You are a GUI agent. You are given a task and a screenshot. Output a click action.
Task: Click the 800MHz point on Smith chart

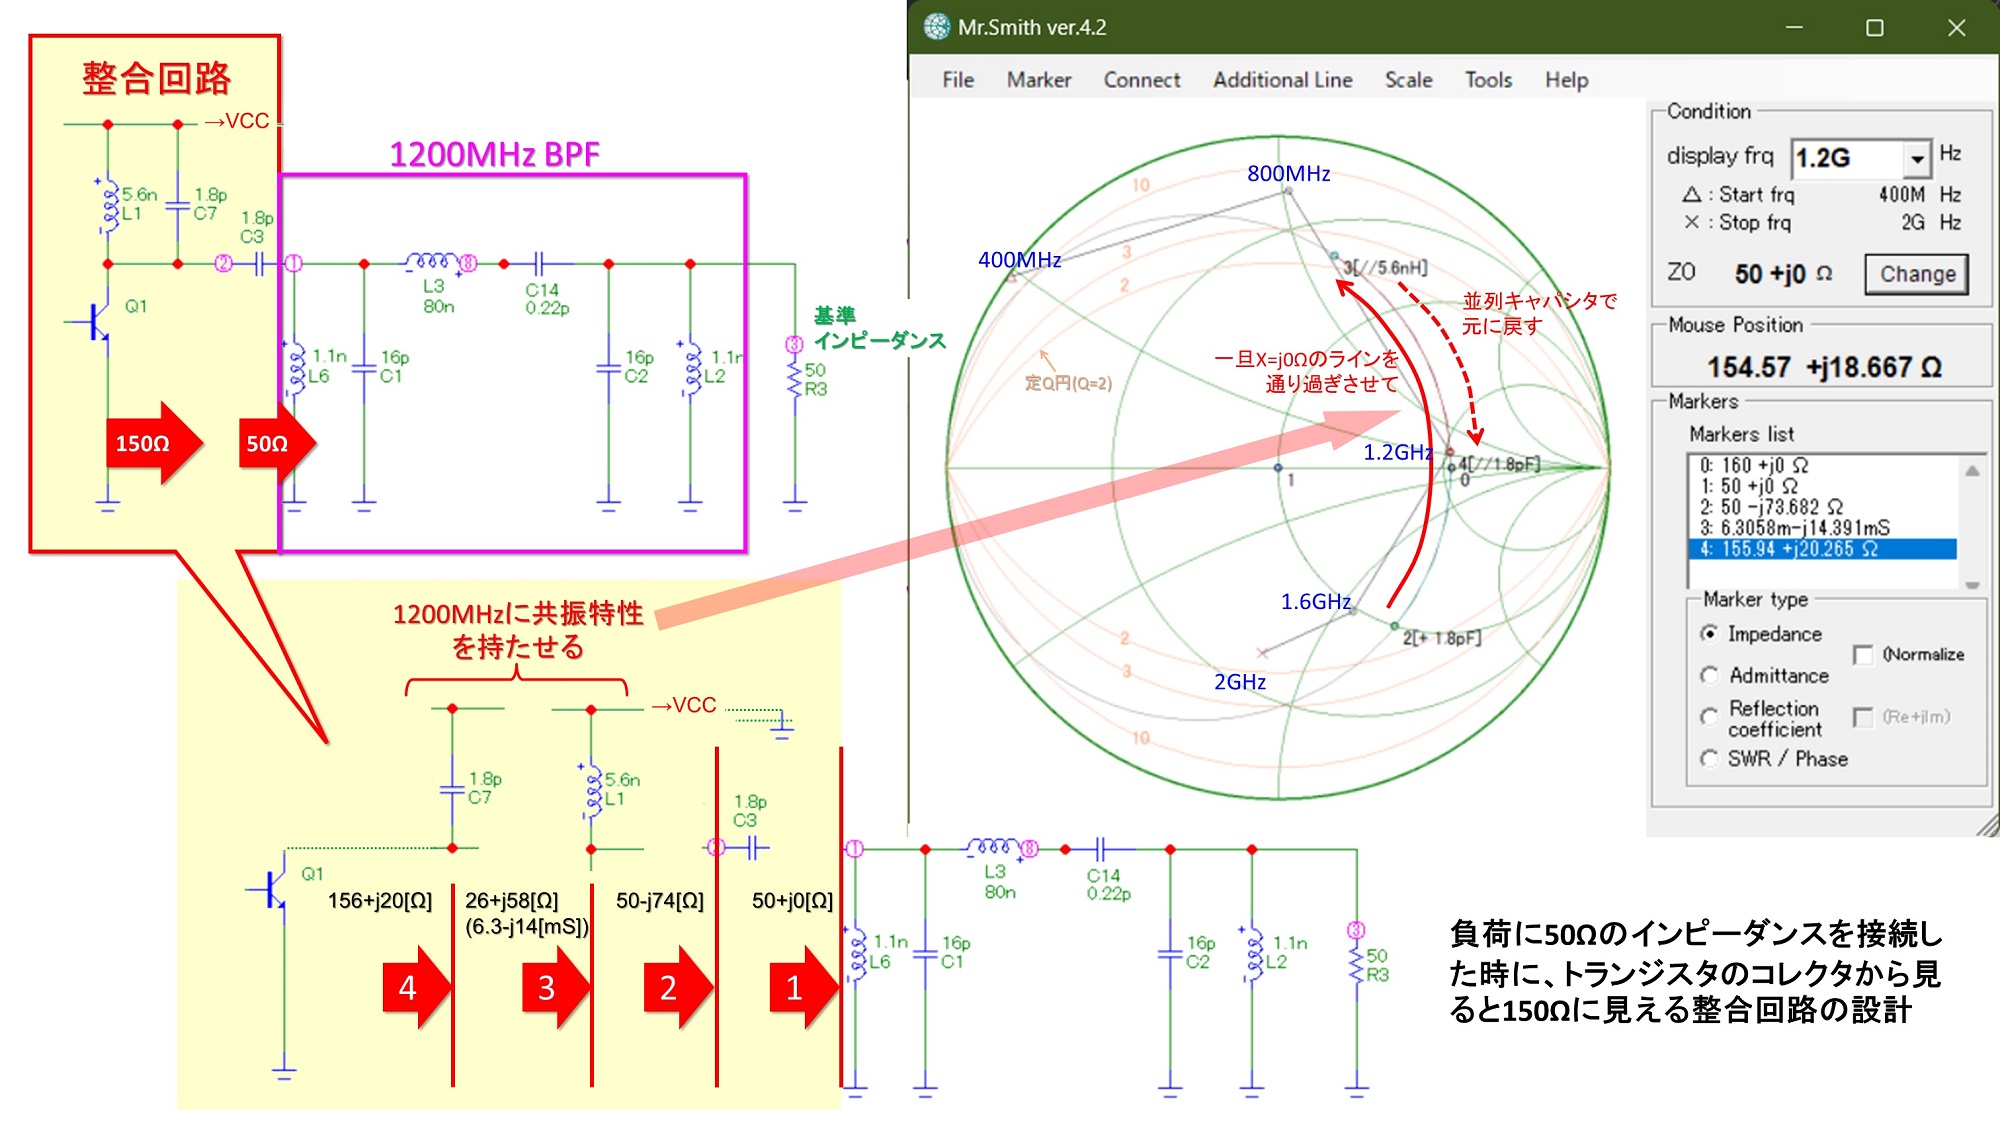[1289, 189]
